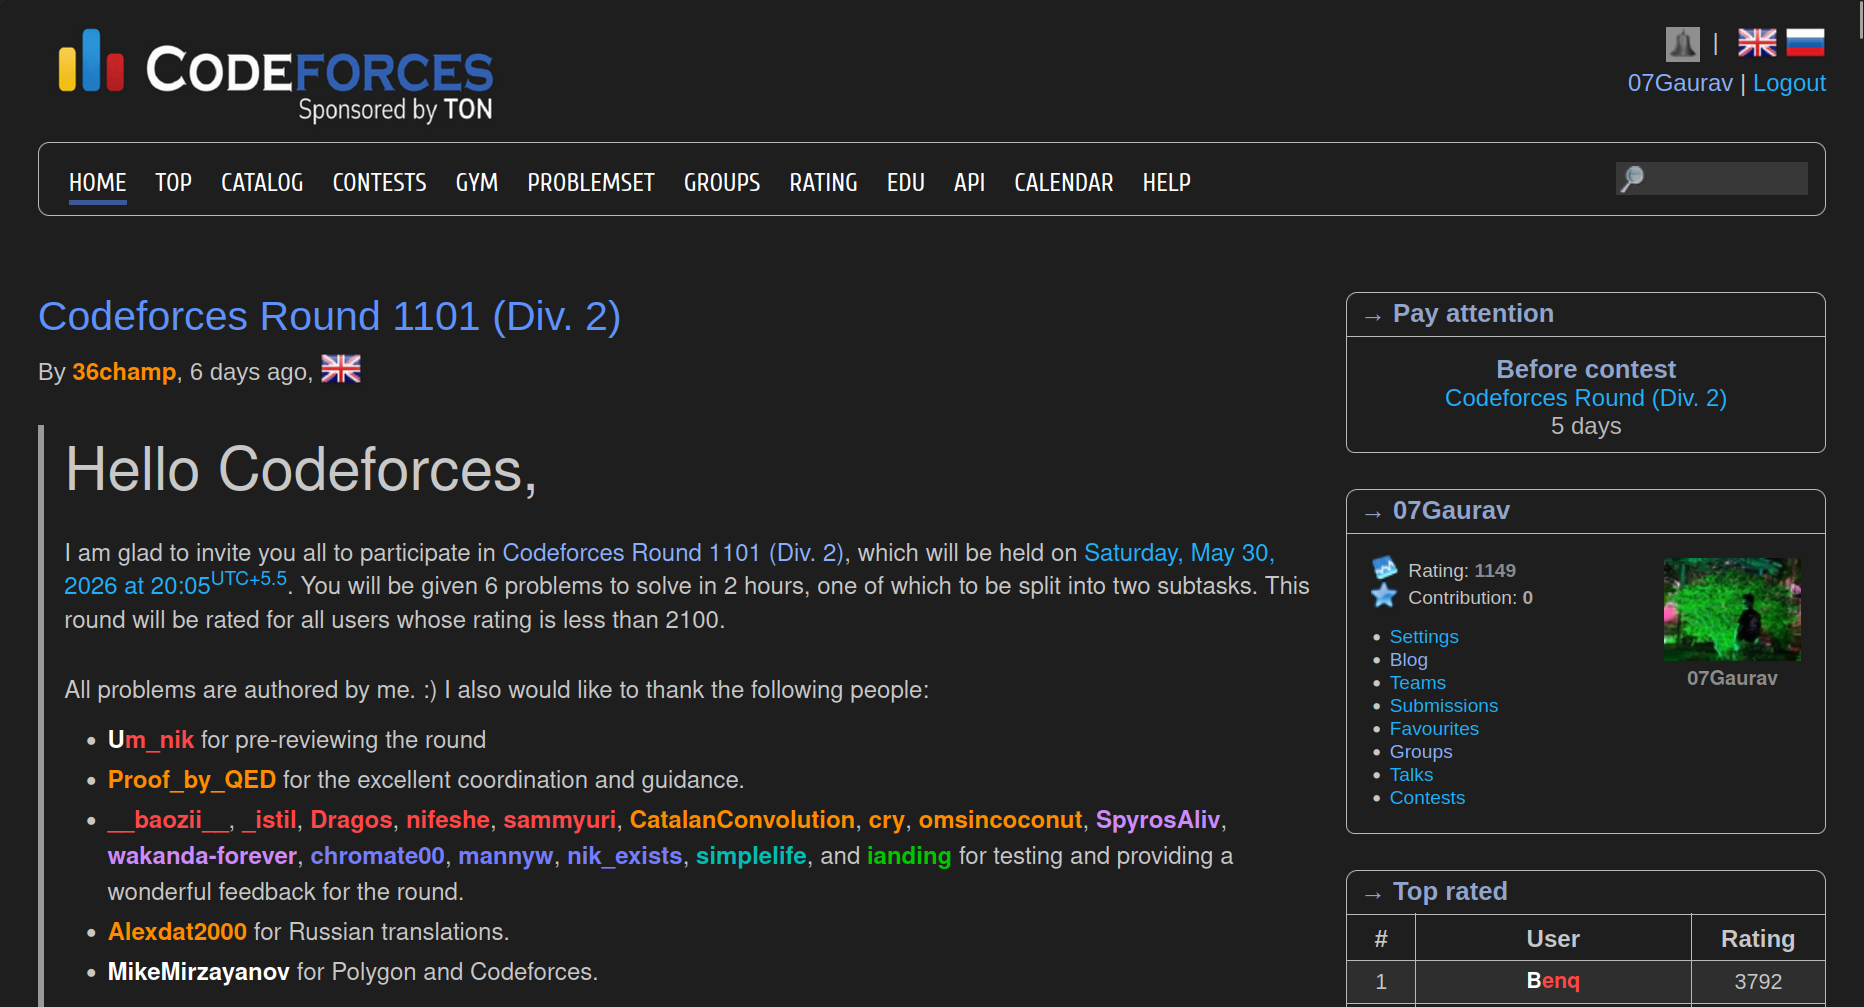
Task: Open the Codeforces Round 1101 post title
Action: [x=329, y=316]
